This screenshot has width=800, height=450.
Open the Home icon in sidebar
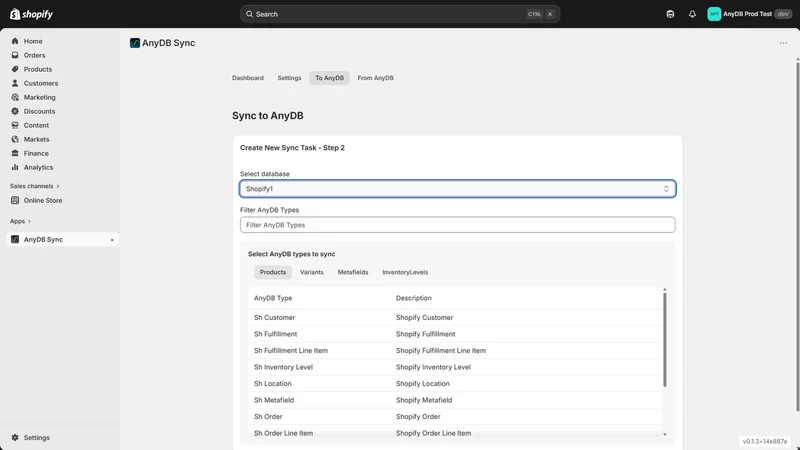15,41
